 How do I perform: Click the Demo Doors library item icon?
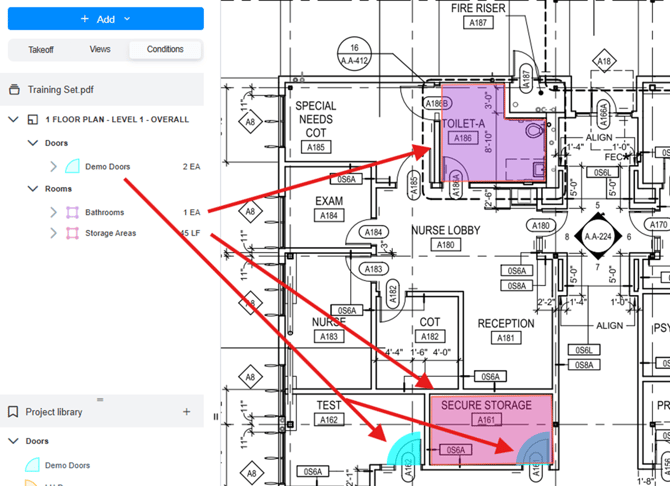[x=32, y=465]
